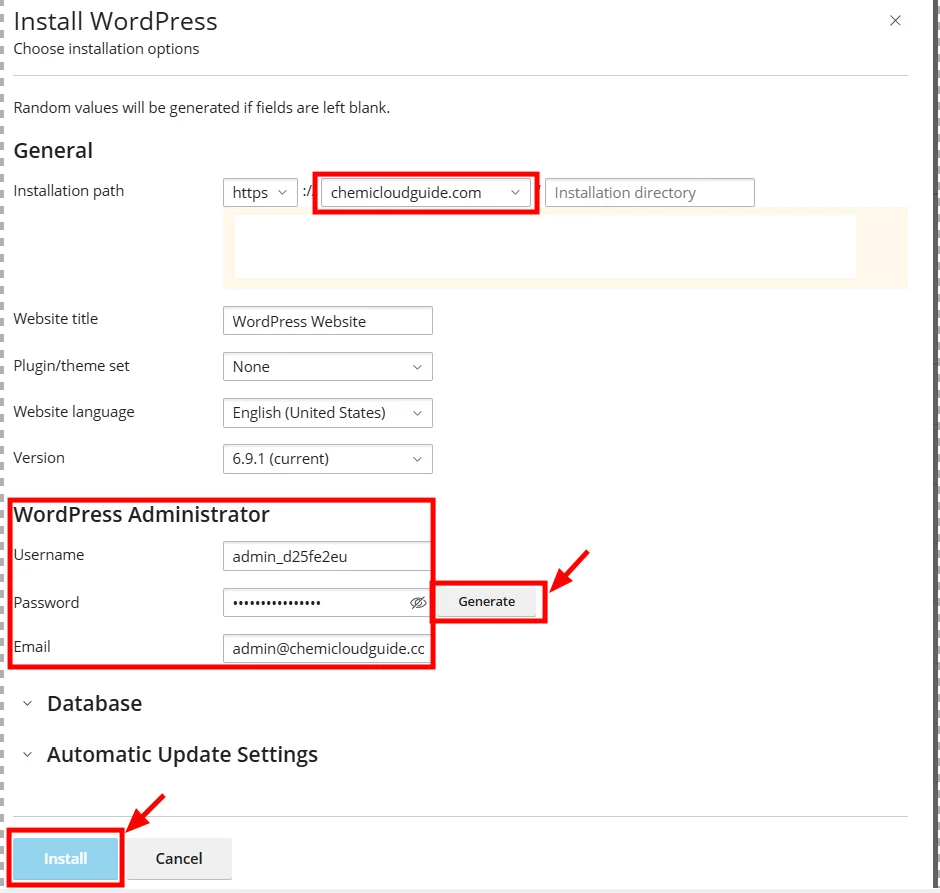Click the Username field admin_d25fe2eu
Image resolution: width=940 pixels, height=893 pixels.
[327, 557]
